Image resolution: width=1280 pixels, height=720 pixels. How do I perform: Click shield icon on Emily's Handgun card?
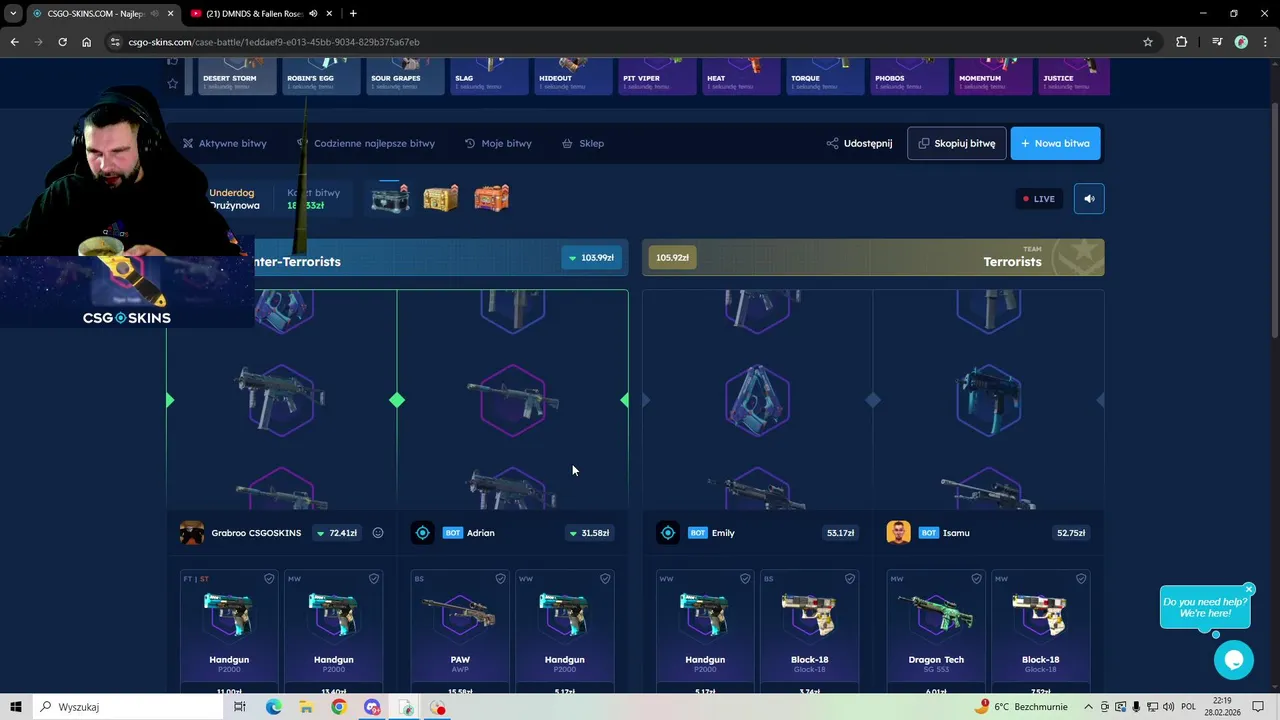coord(745,579)
